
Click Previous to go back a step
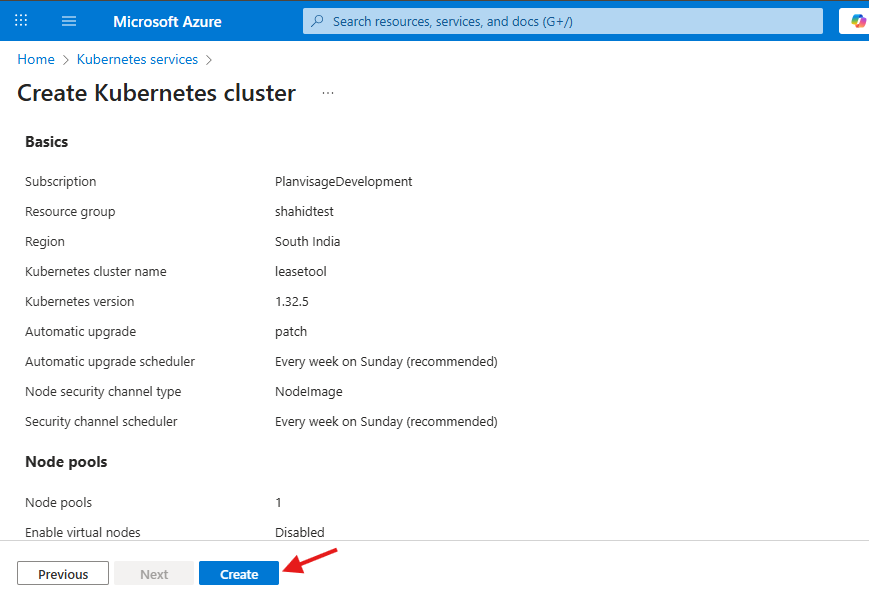62,573
